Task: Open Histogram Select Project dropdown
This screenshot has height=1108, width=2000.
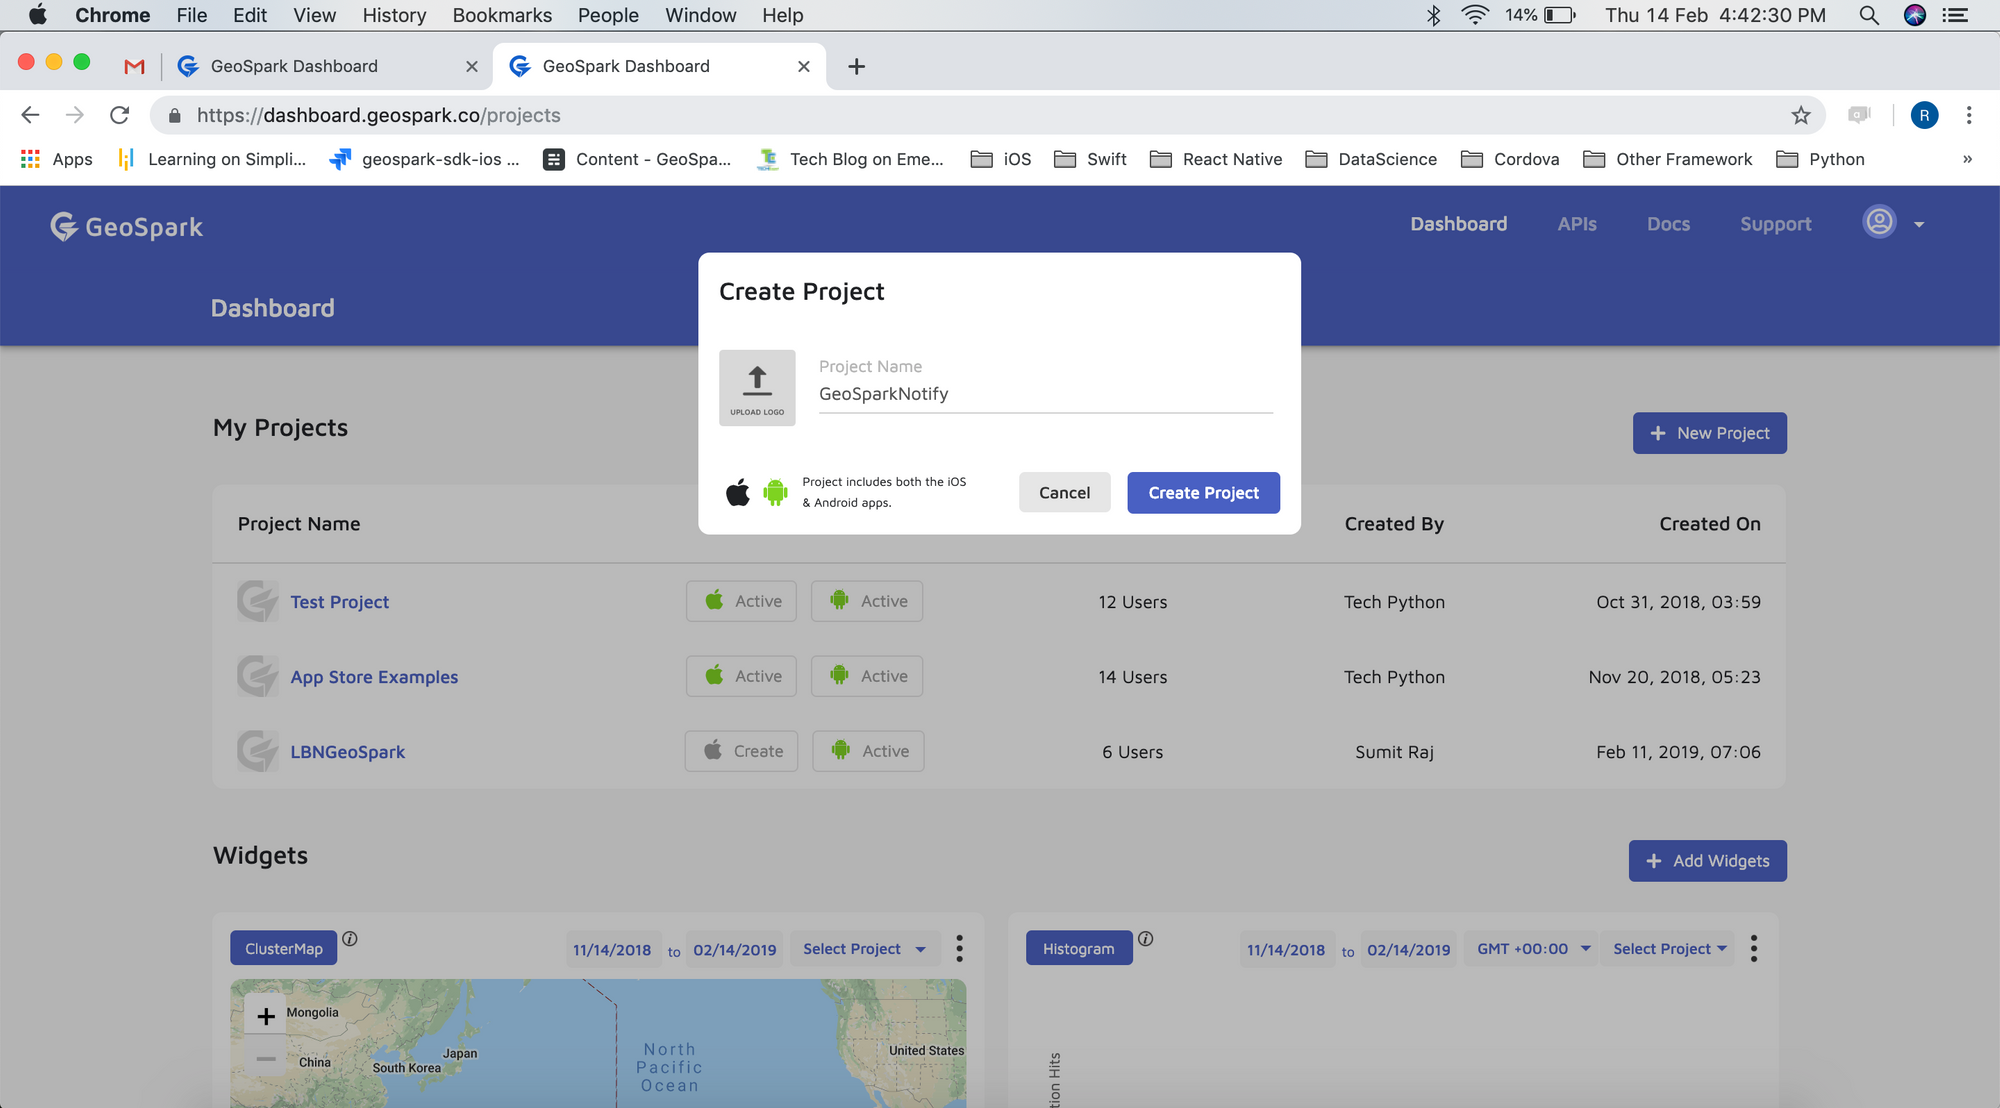Action: click(1670, 949)
